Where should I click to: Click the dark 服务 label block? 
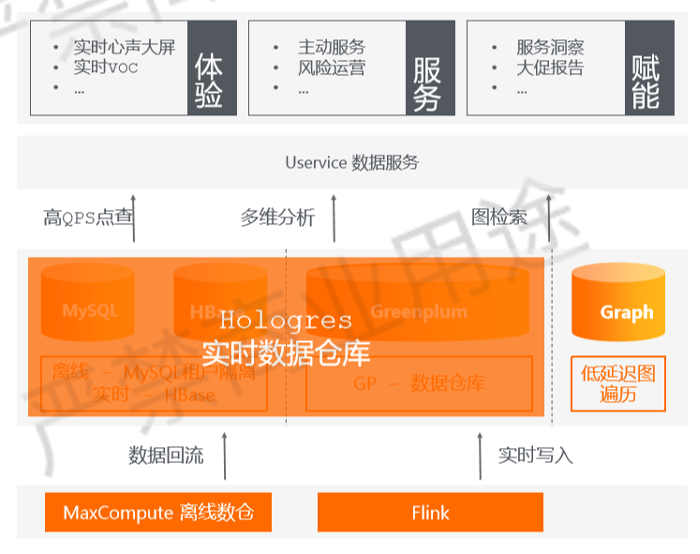[430, 68]
